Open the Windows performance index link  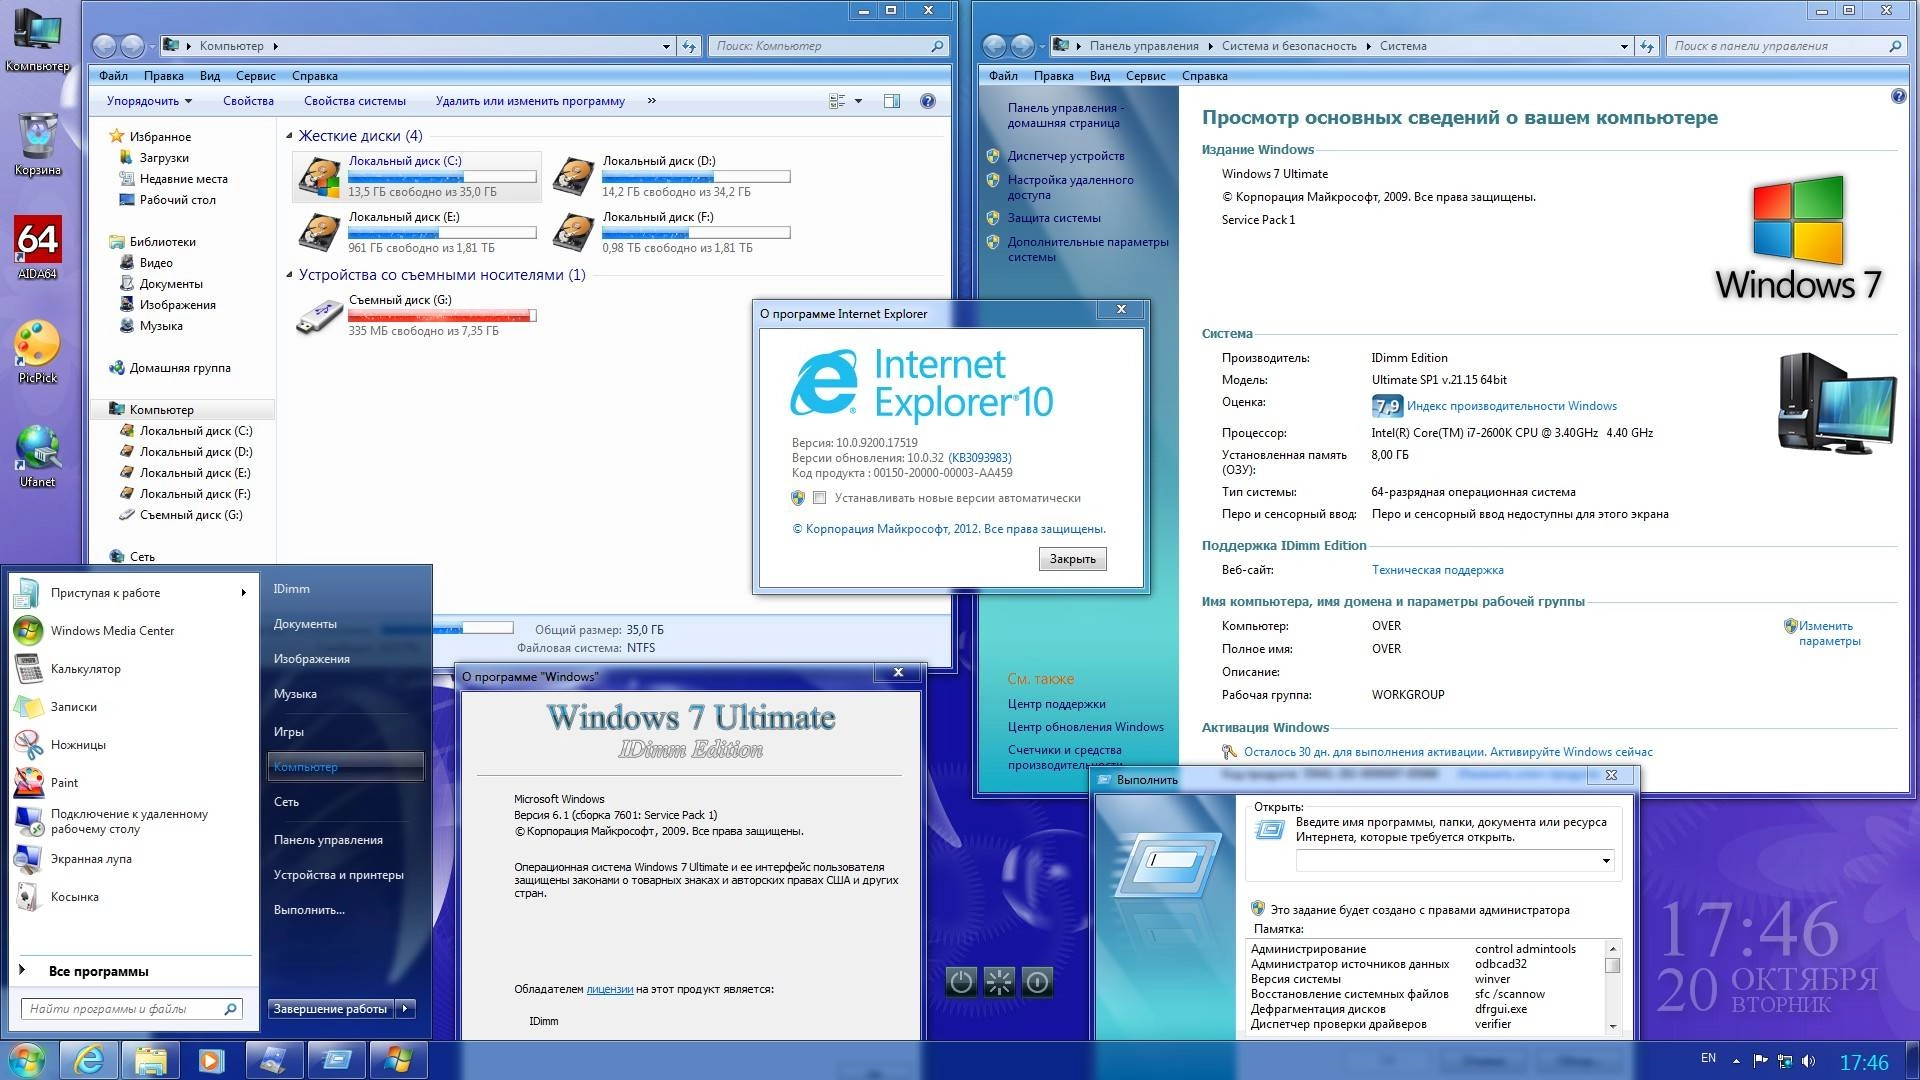pos(1512,406)
